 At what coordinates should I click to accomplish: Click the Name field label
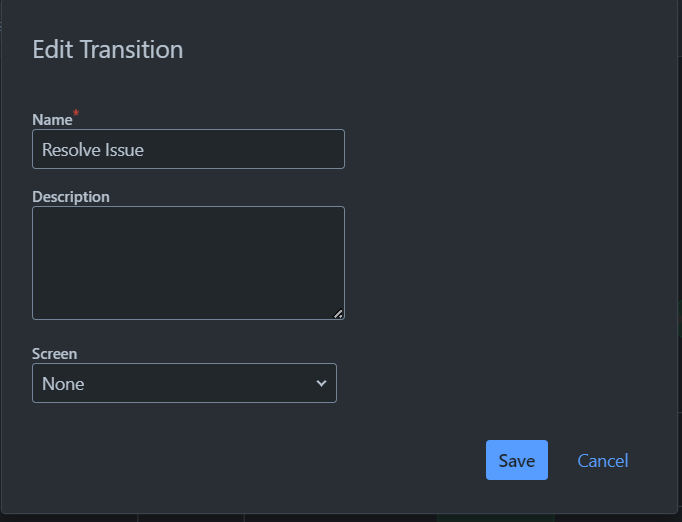(52, 120)
